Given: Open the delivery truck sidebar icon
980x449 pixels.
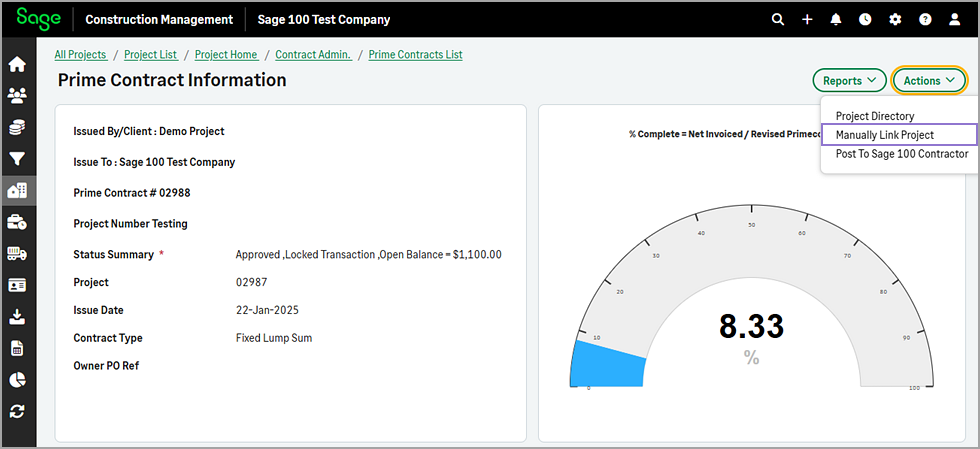Looking at the screenshot, I should [x=18, y=253].
